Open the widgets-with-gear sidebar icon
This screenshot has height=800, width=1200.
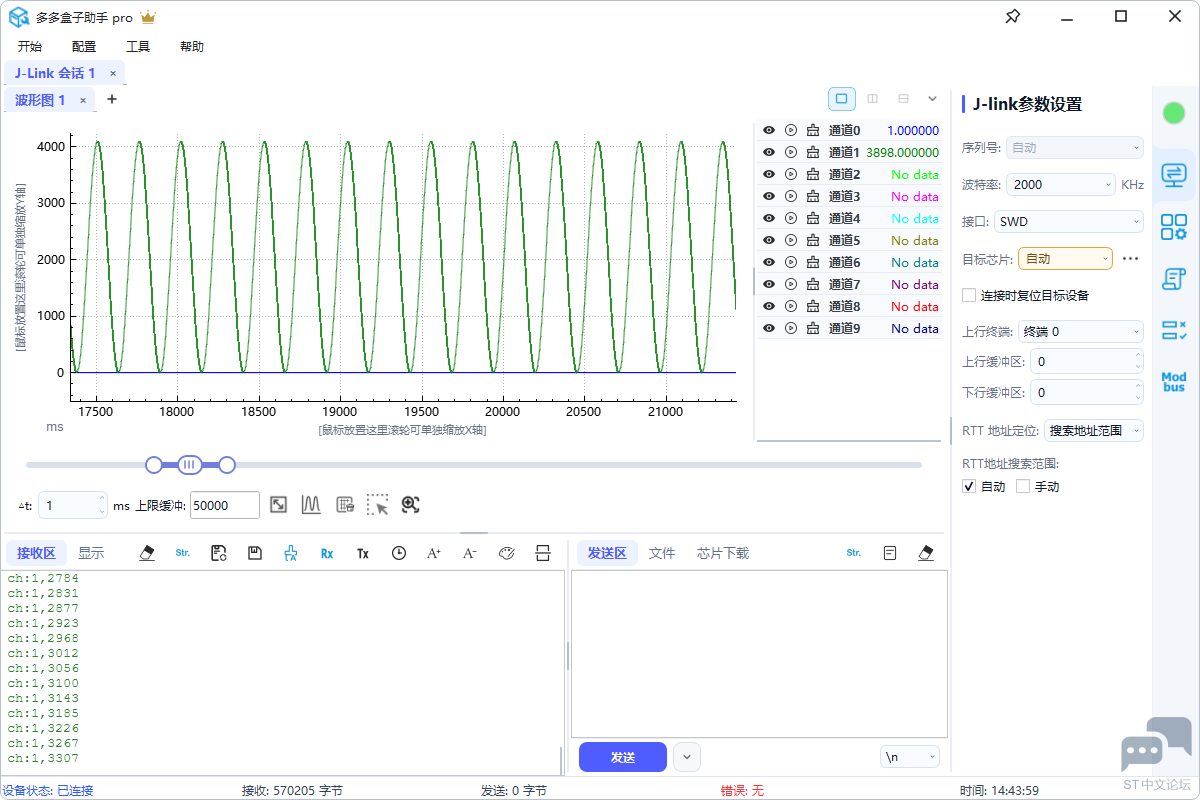point(1174,227)
